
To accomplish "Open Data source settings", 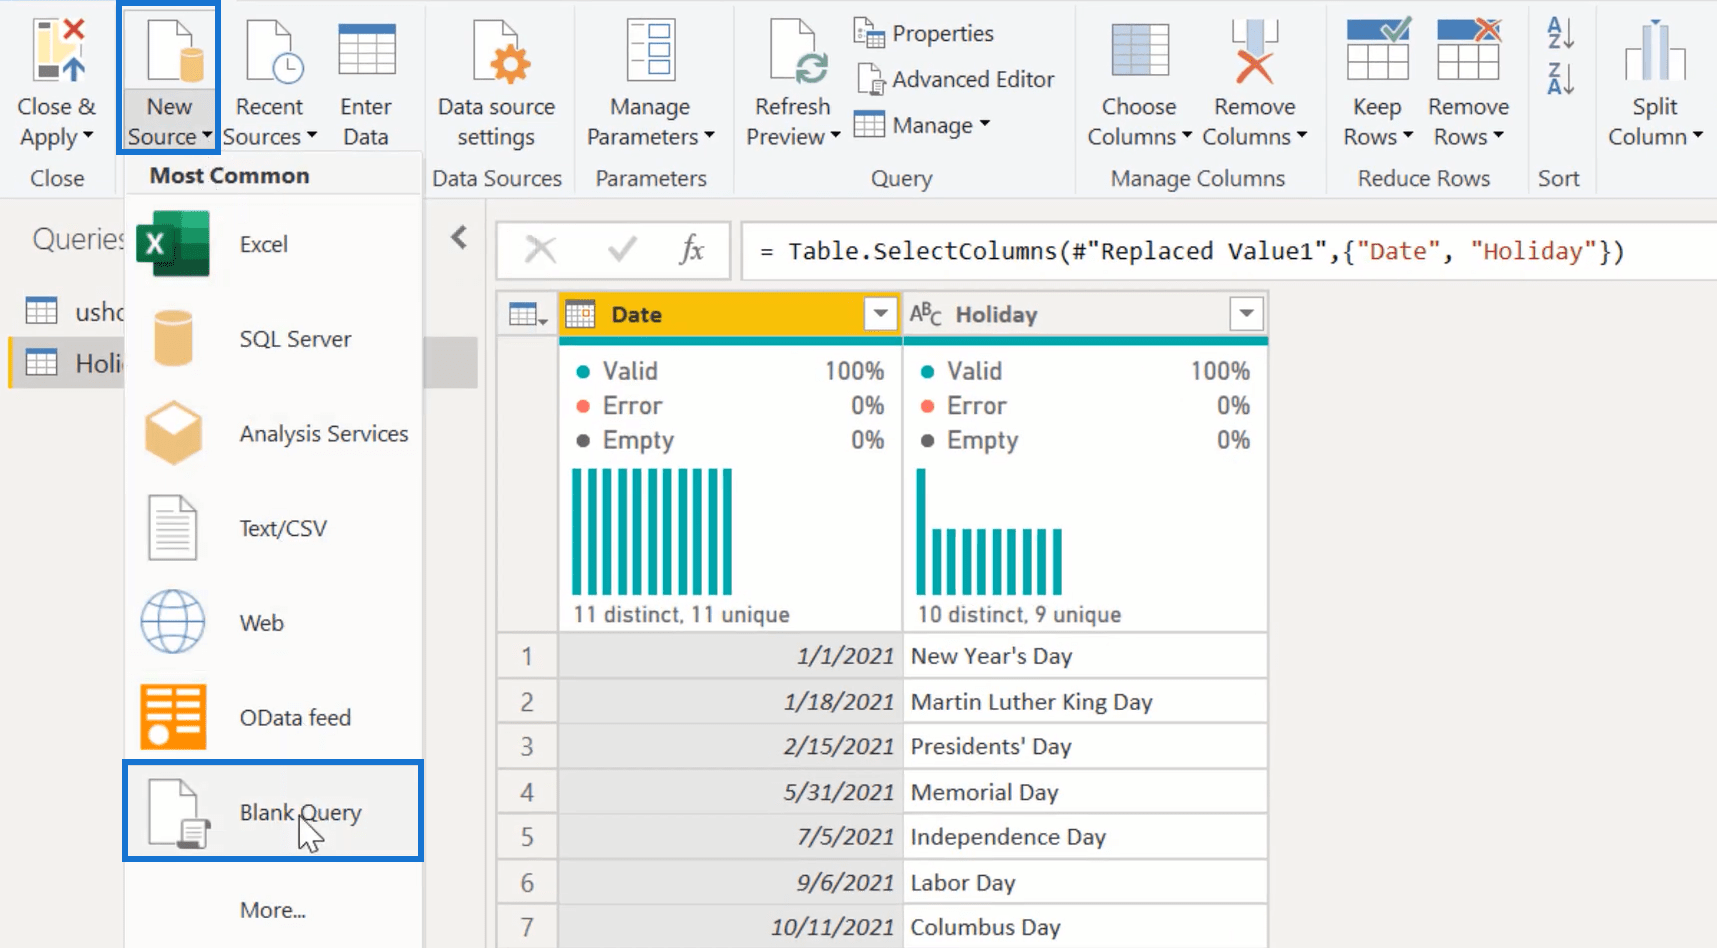I will click(497, 85).
